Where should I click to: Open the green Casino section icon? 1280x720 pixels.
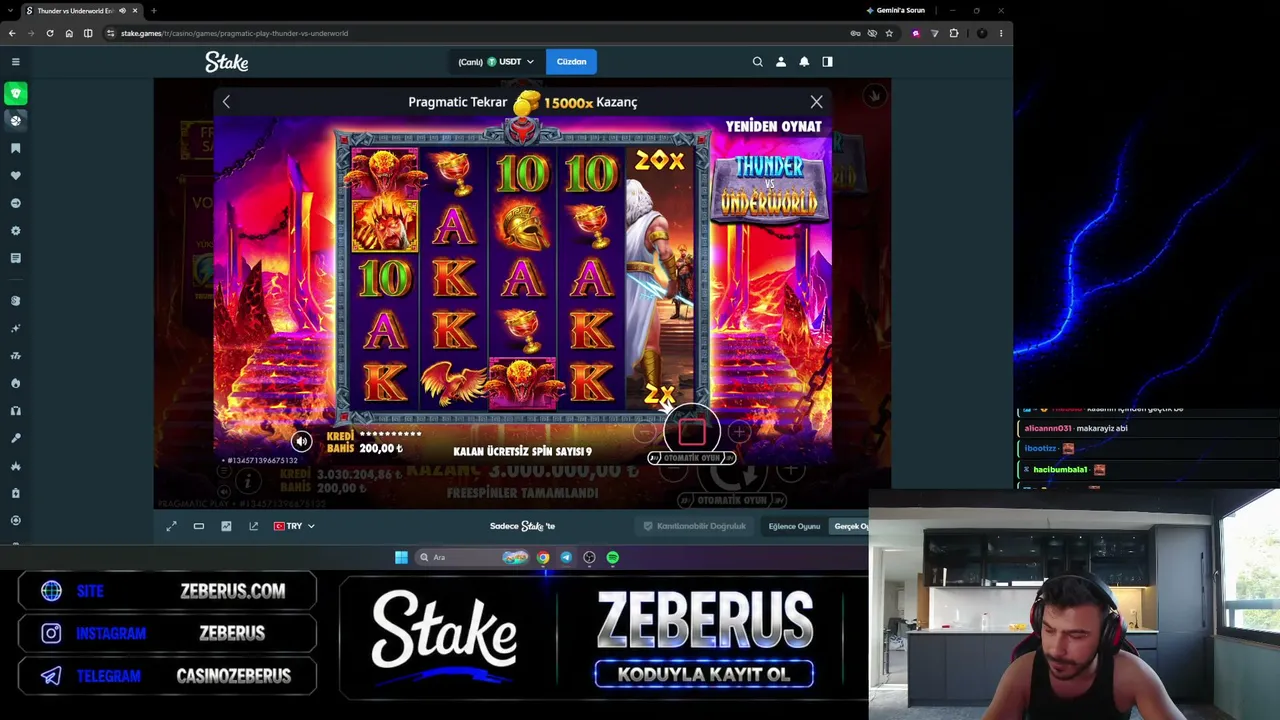[15, 94]
